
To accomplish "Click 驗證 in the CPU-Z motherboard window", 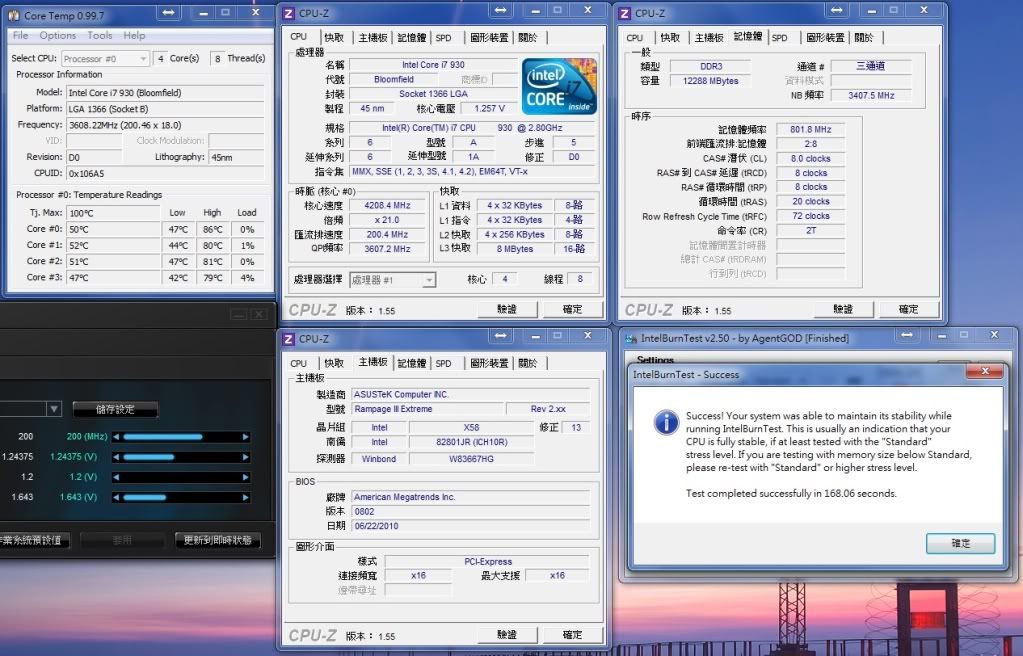I will point(507,634).
